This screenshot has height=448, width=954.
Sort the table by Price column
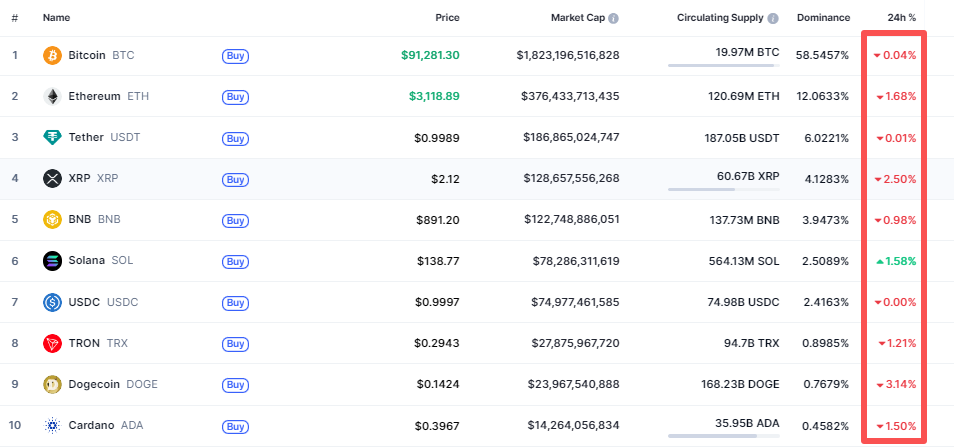[447, 18]
